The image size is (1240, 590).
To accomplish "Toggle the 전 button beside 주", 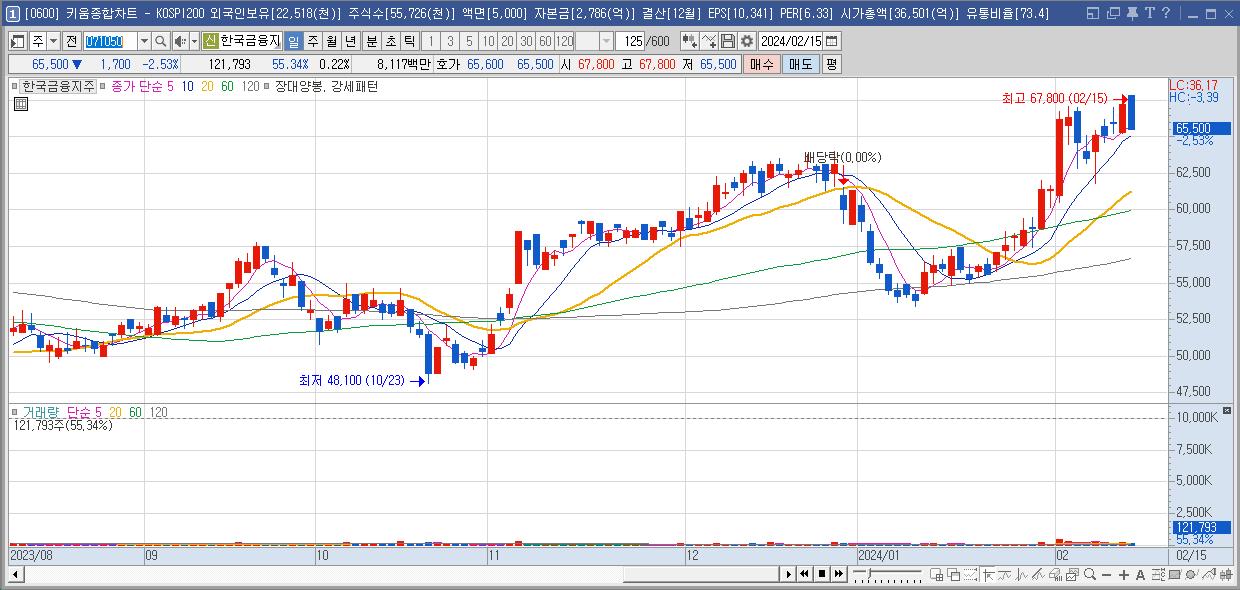I will pos(71,41).
